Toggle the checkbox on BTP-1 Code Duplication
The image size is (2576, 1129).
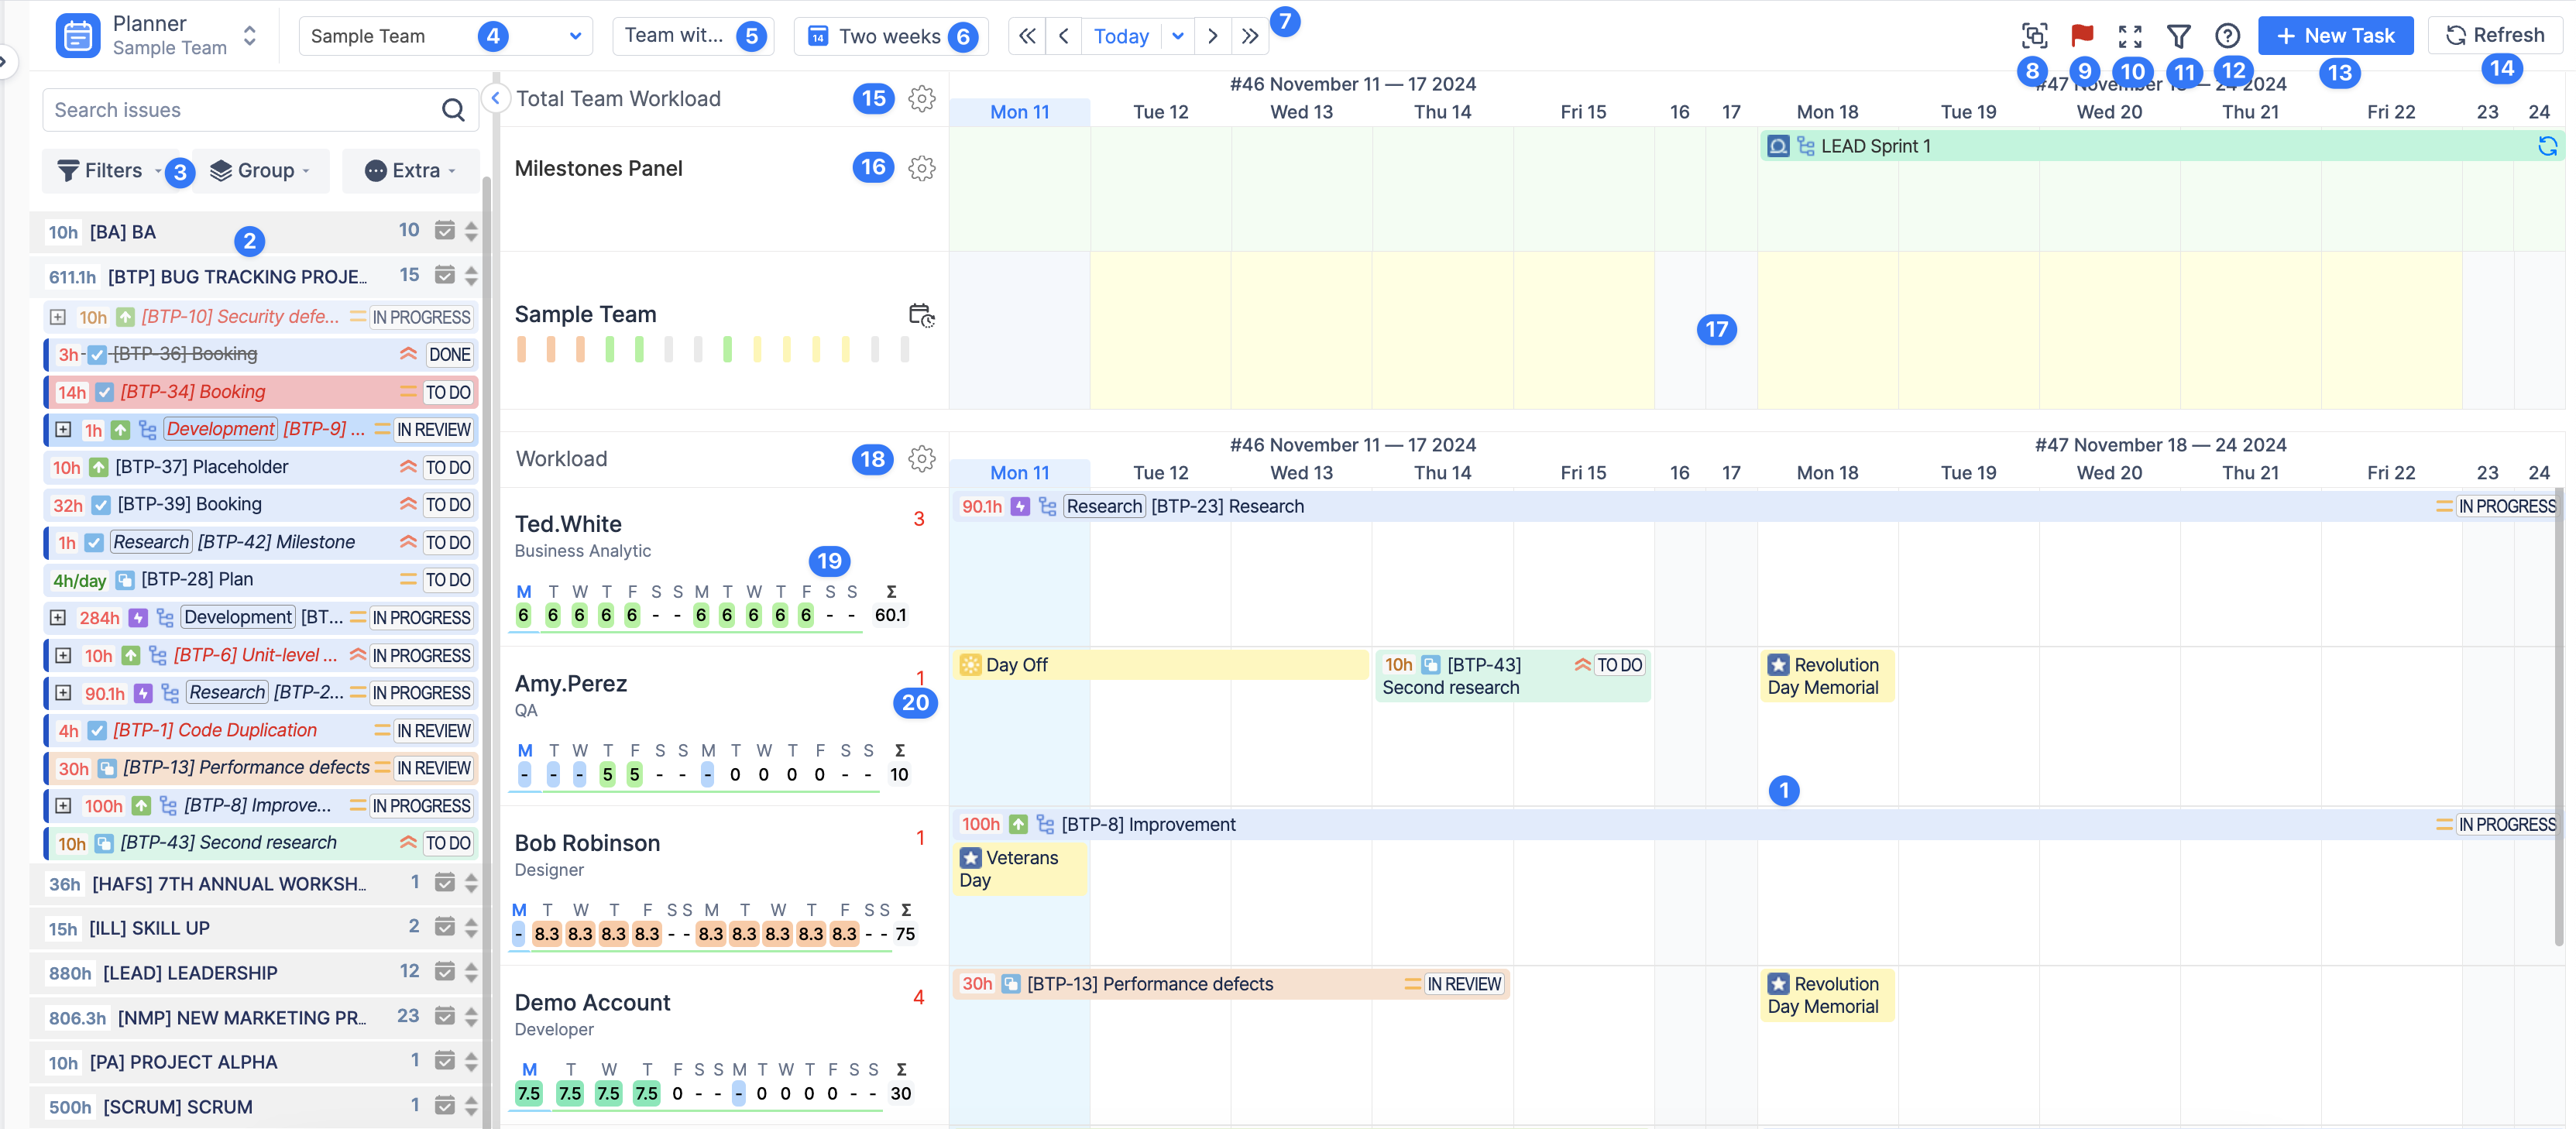(97, 731)
